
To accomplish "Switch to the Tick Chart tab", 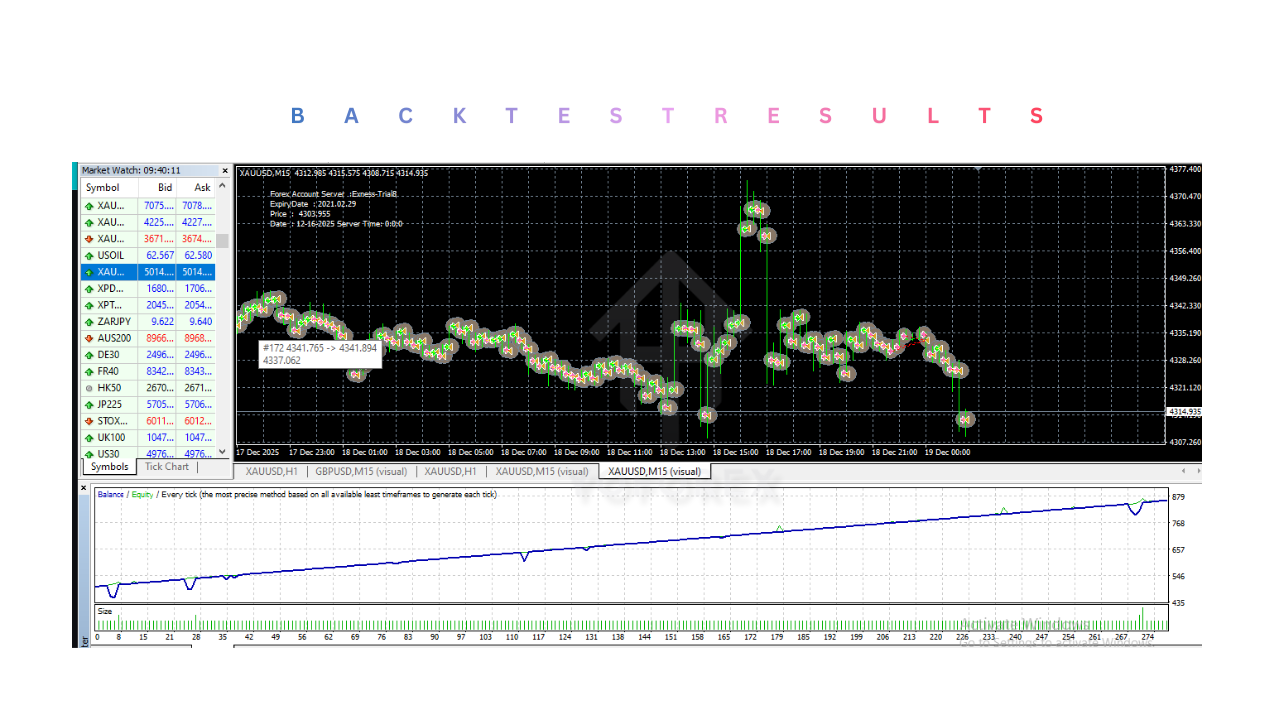I will (166, 467).
